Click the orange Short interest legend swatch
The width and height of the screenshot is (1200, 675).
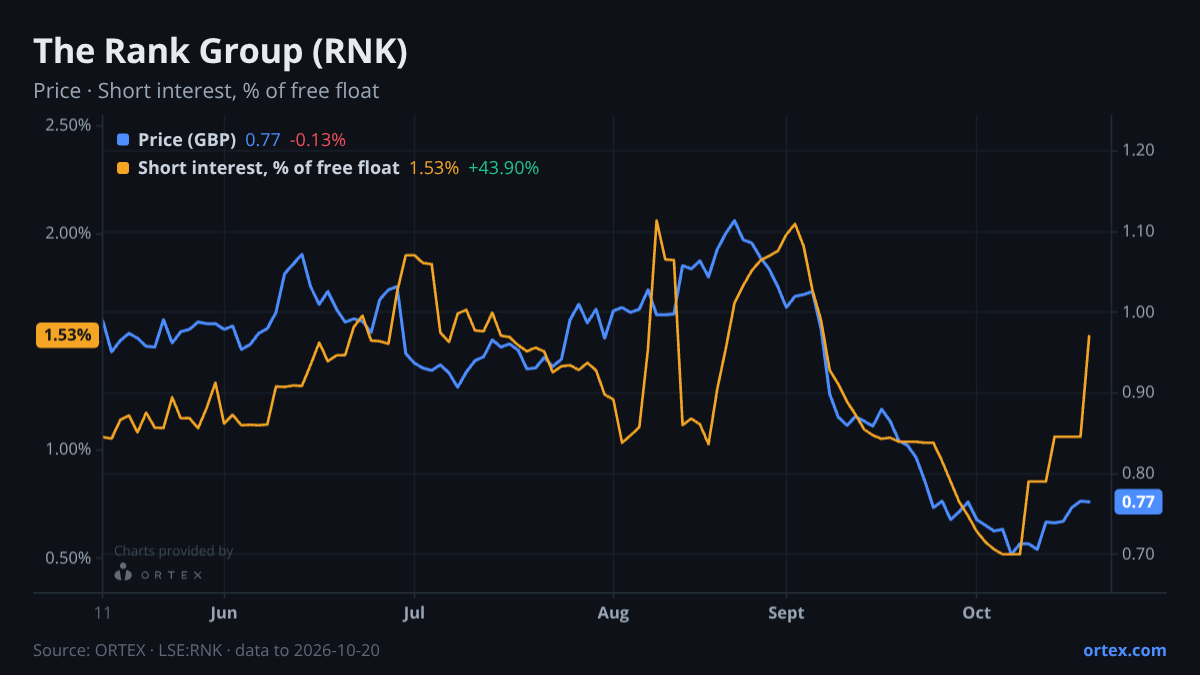coord(123,168)
